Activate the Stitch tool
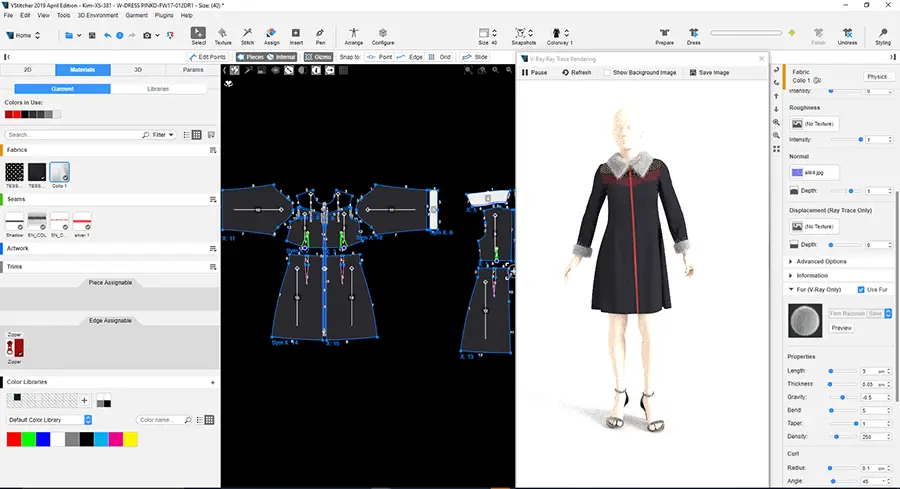This screenshot has width=900, height=489. point(247,36)
